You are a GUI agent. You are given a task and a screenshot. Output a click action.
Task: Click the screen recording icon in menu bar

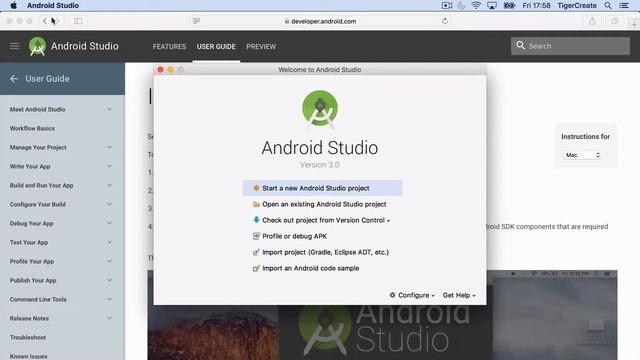(x=447, y=5)
